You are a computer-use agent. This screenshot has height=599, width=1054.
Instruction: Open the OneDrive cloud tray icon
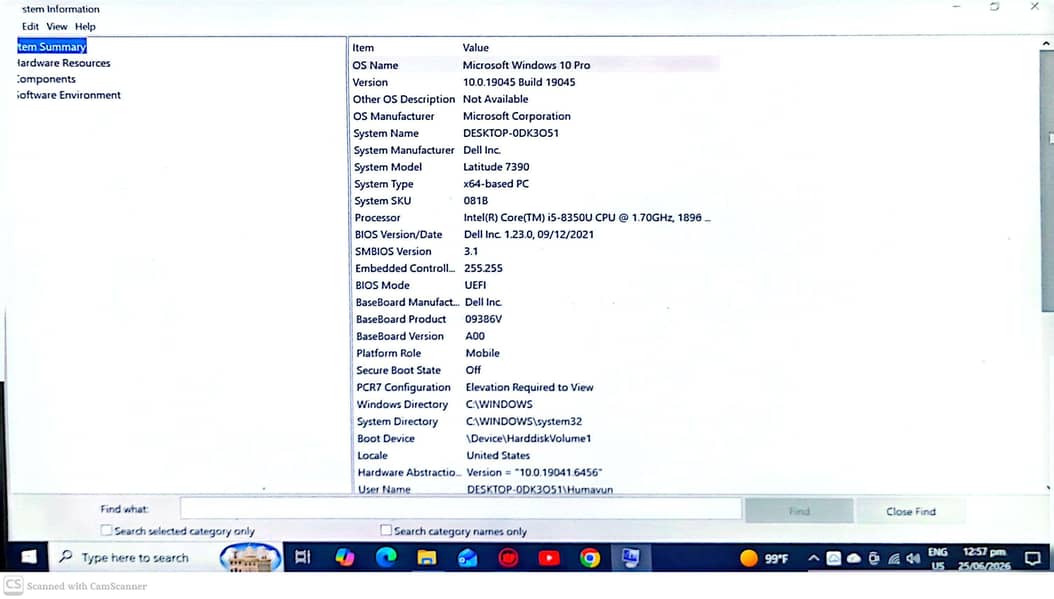854,558
